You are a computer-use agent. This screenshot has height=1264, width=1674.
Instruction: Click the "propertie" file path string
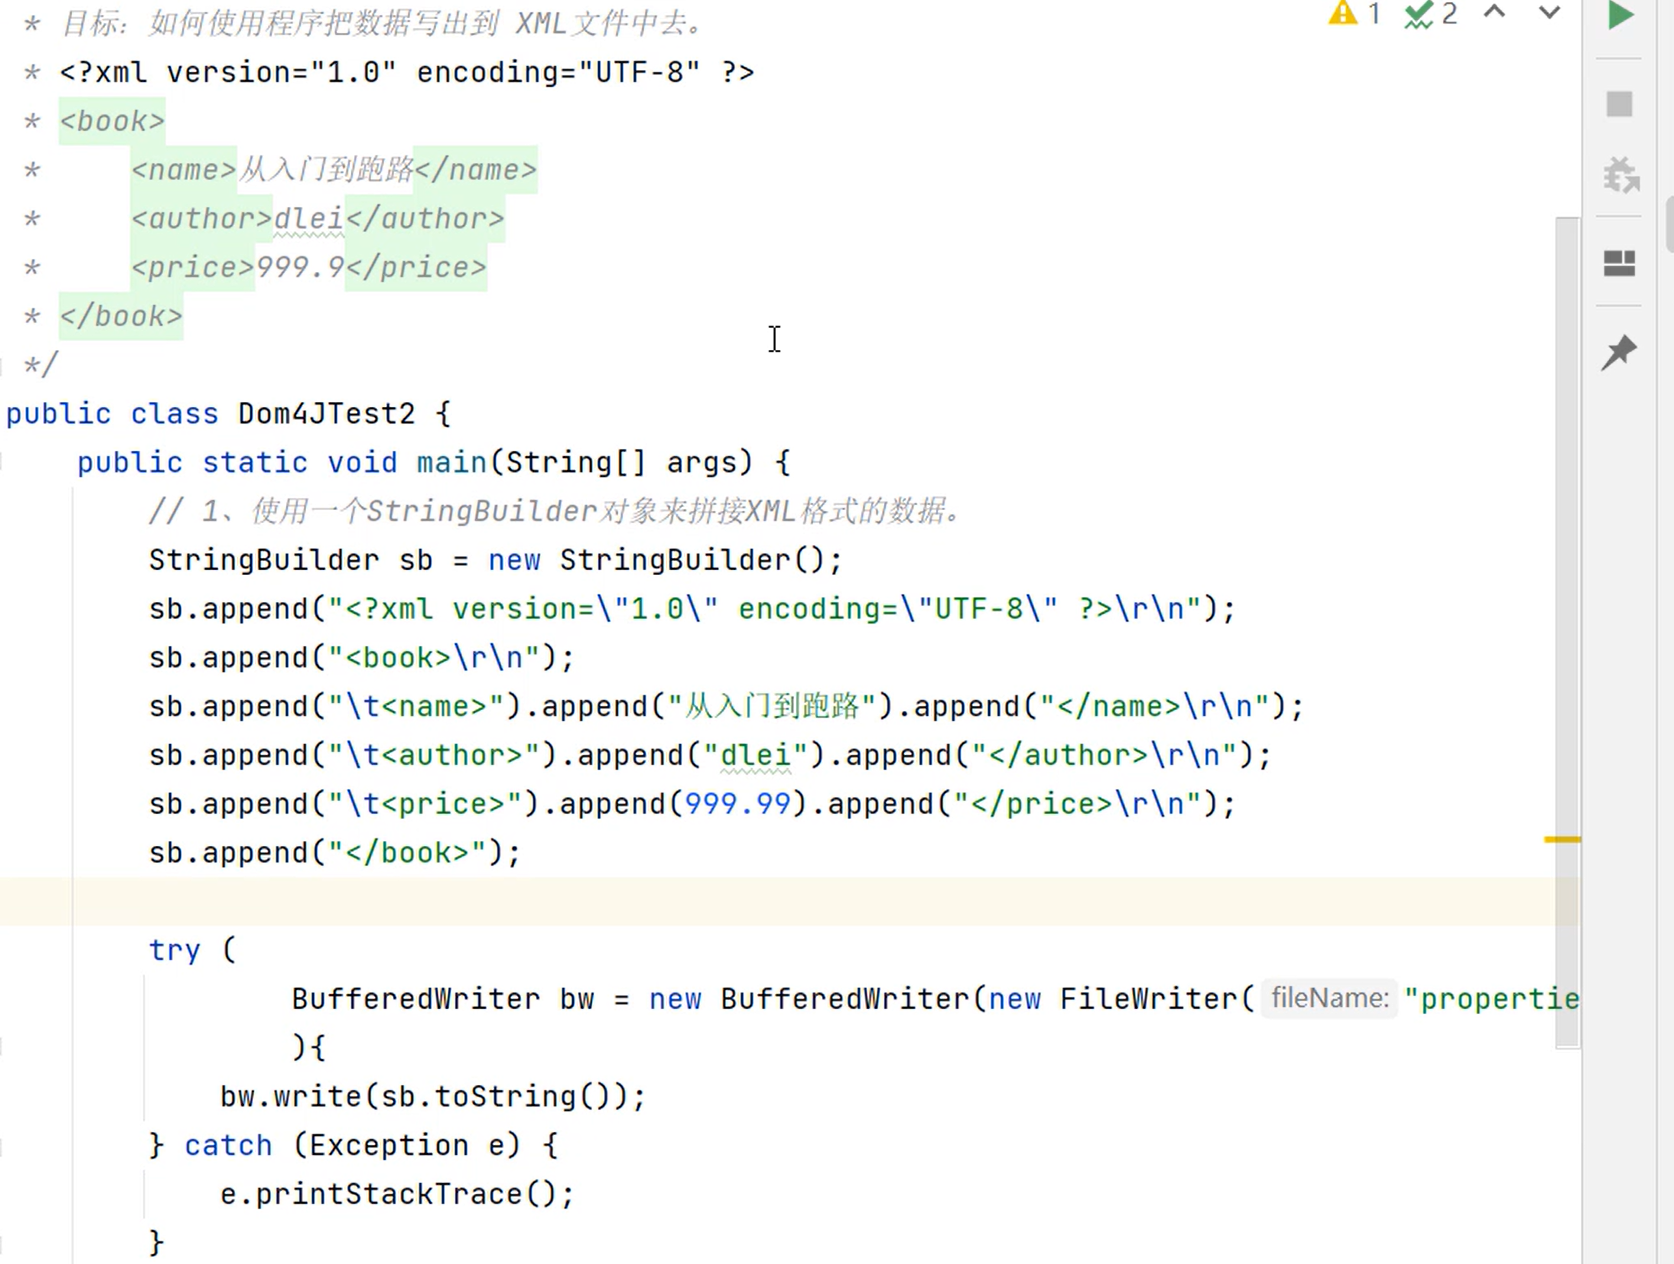click(x=1491, y=1000)
